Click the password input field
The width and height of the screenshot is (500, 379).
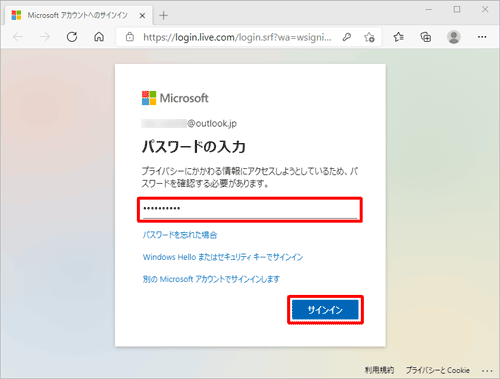pyautogui.click(x=250, y=210)
